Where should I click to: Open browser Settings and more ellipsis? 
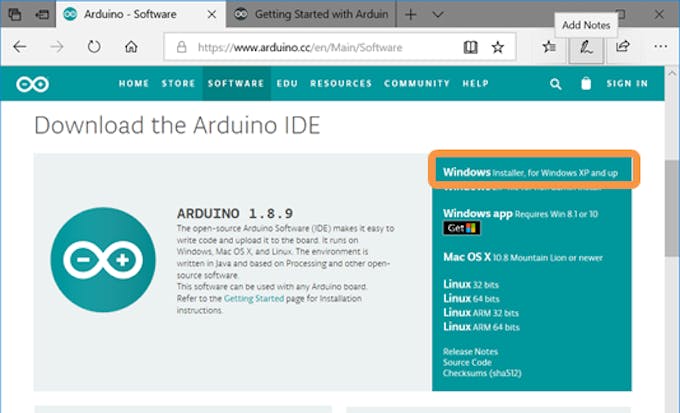pos(660,46)
